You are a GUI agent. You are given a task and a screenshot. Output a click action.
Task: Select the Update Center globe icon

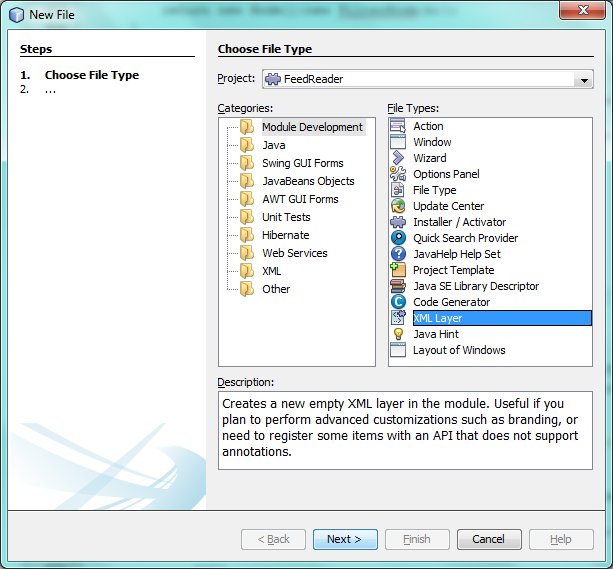(x=398, y=206)
